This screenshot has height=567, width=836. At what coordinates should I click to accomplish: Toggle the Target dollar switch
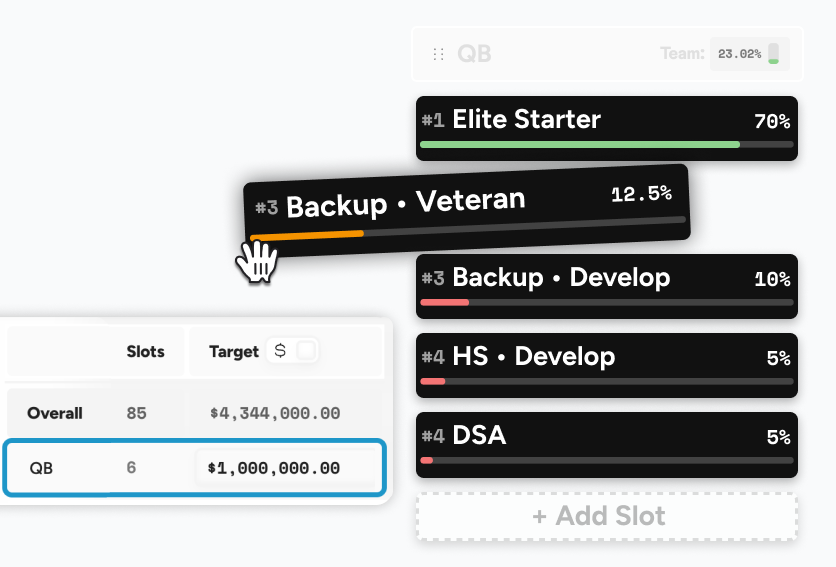(306, 351)
